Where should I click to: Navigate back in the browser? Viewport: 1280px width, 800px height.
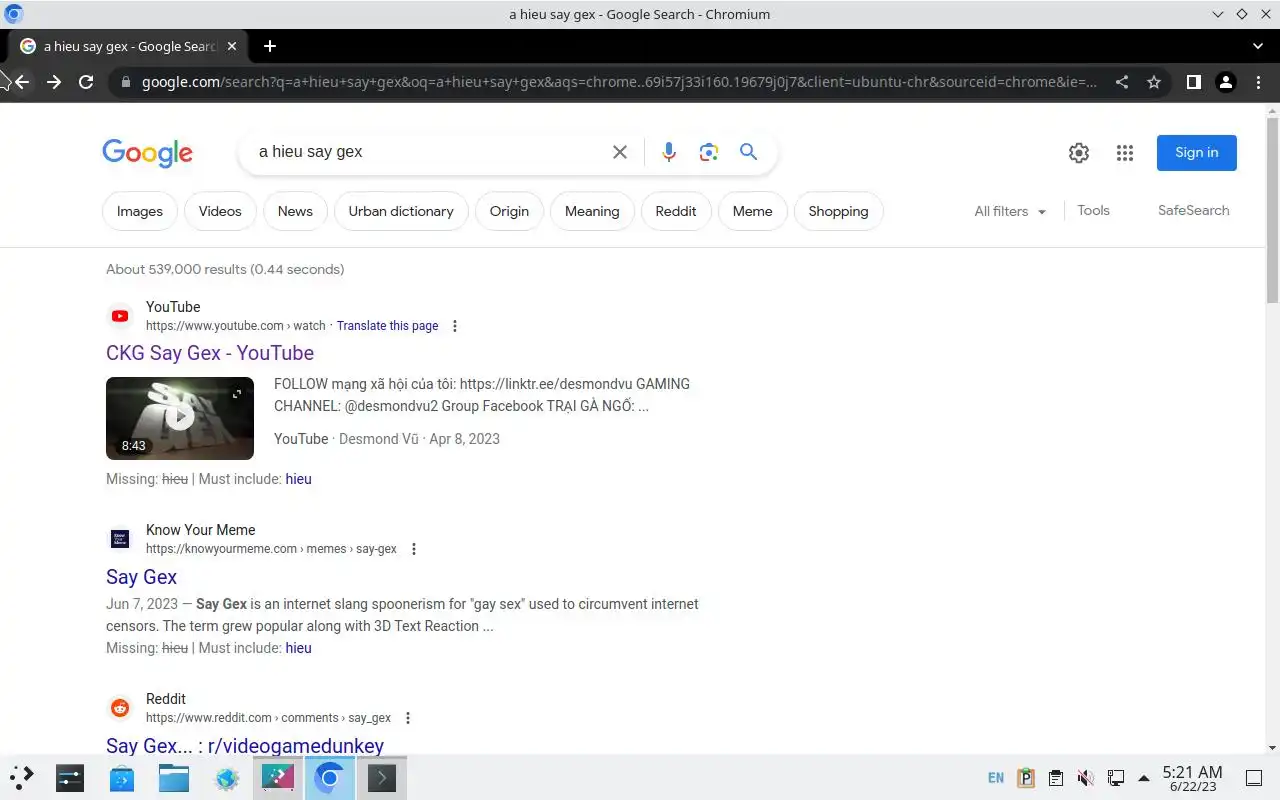tap(22, 82)
